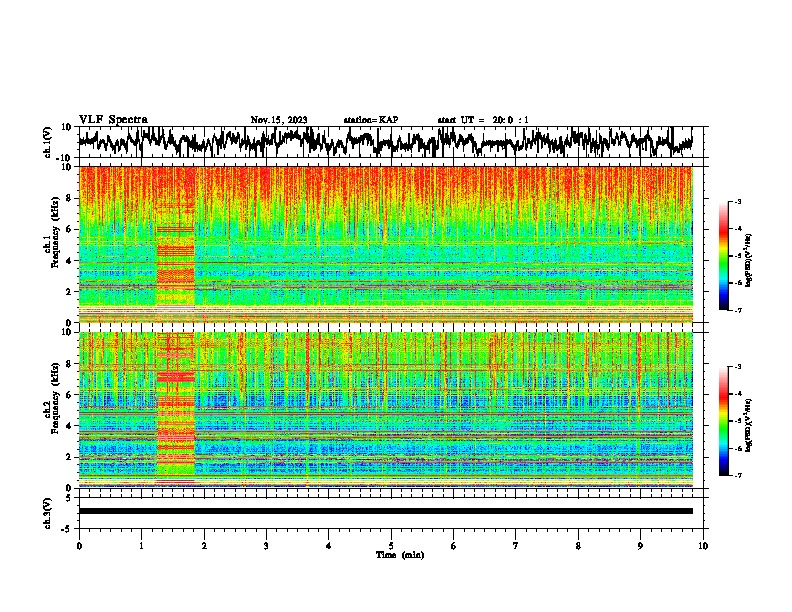Click the "6" kHz tick of ch.1 spectrogram

pos(69,229)
